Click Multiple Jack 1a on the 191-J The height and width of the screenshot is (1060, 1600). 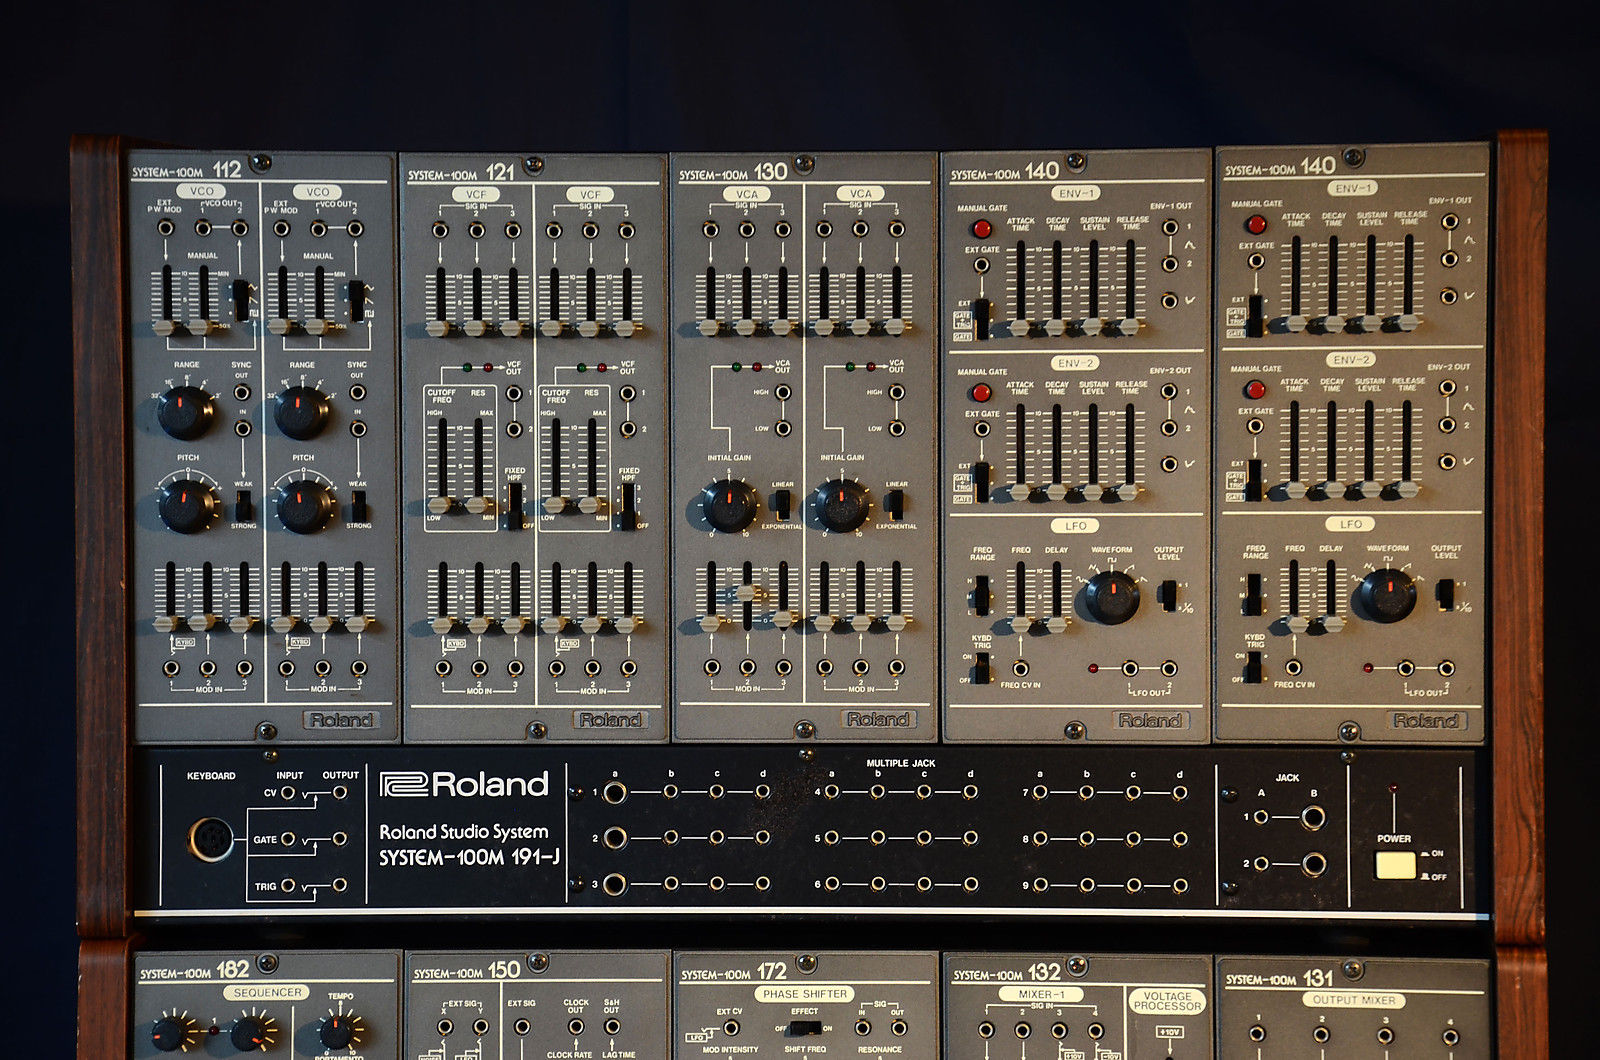pyautogui.click(x=615, y=793)
